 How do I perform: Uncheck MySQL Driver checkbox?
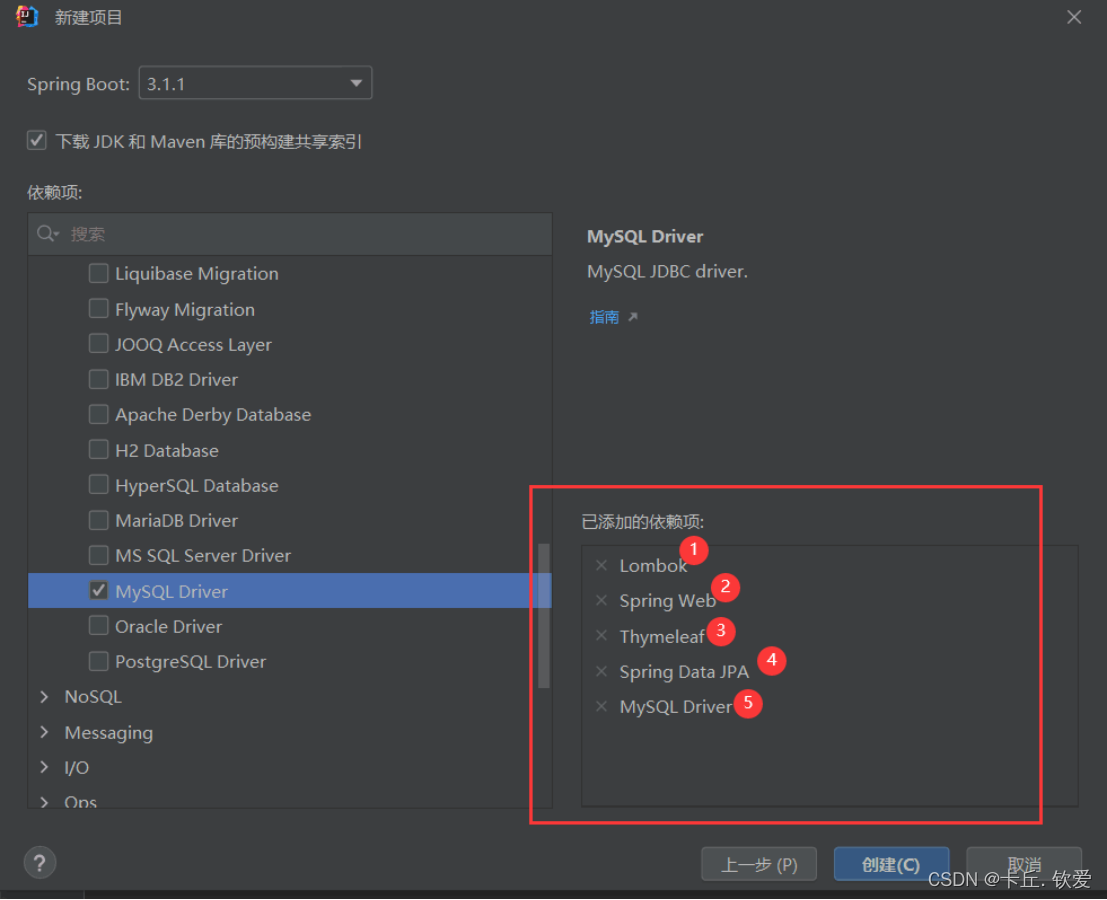click(98, 590)
